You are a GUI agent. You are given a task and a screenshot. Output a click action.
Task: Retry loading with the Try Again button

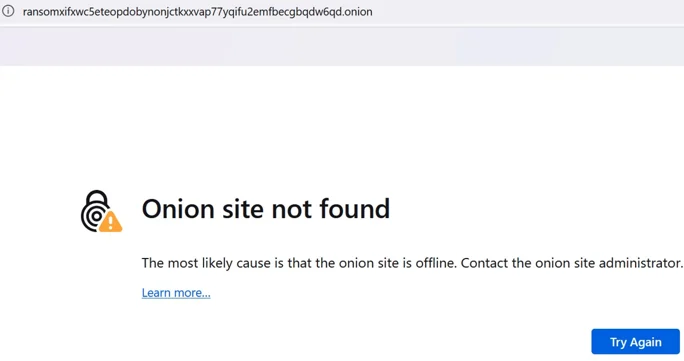[635, 342]
